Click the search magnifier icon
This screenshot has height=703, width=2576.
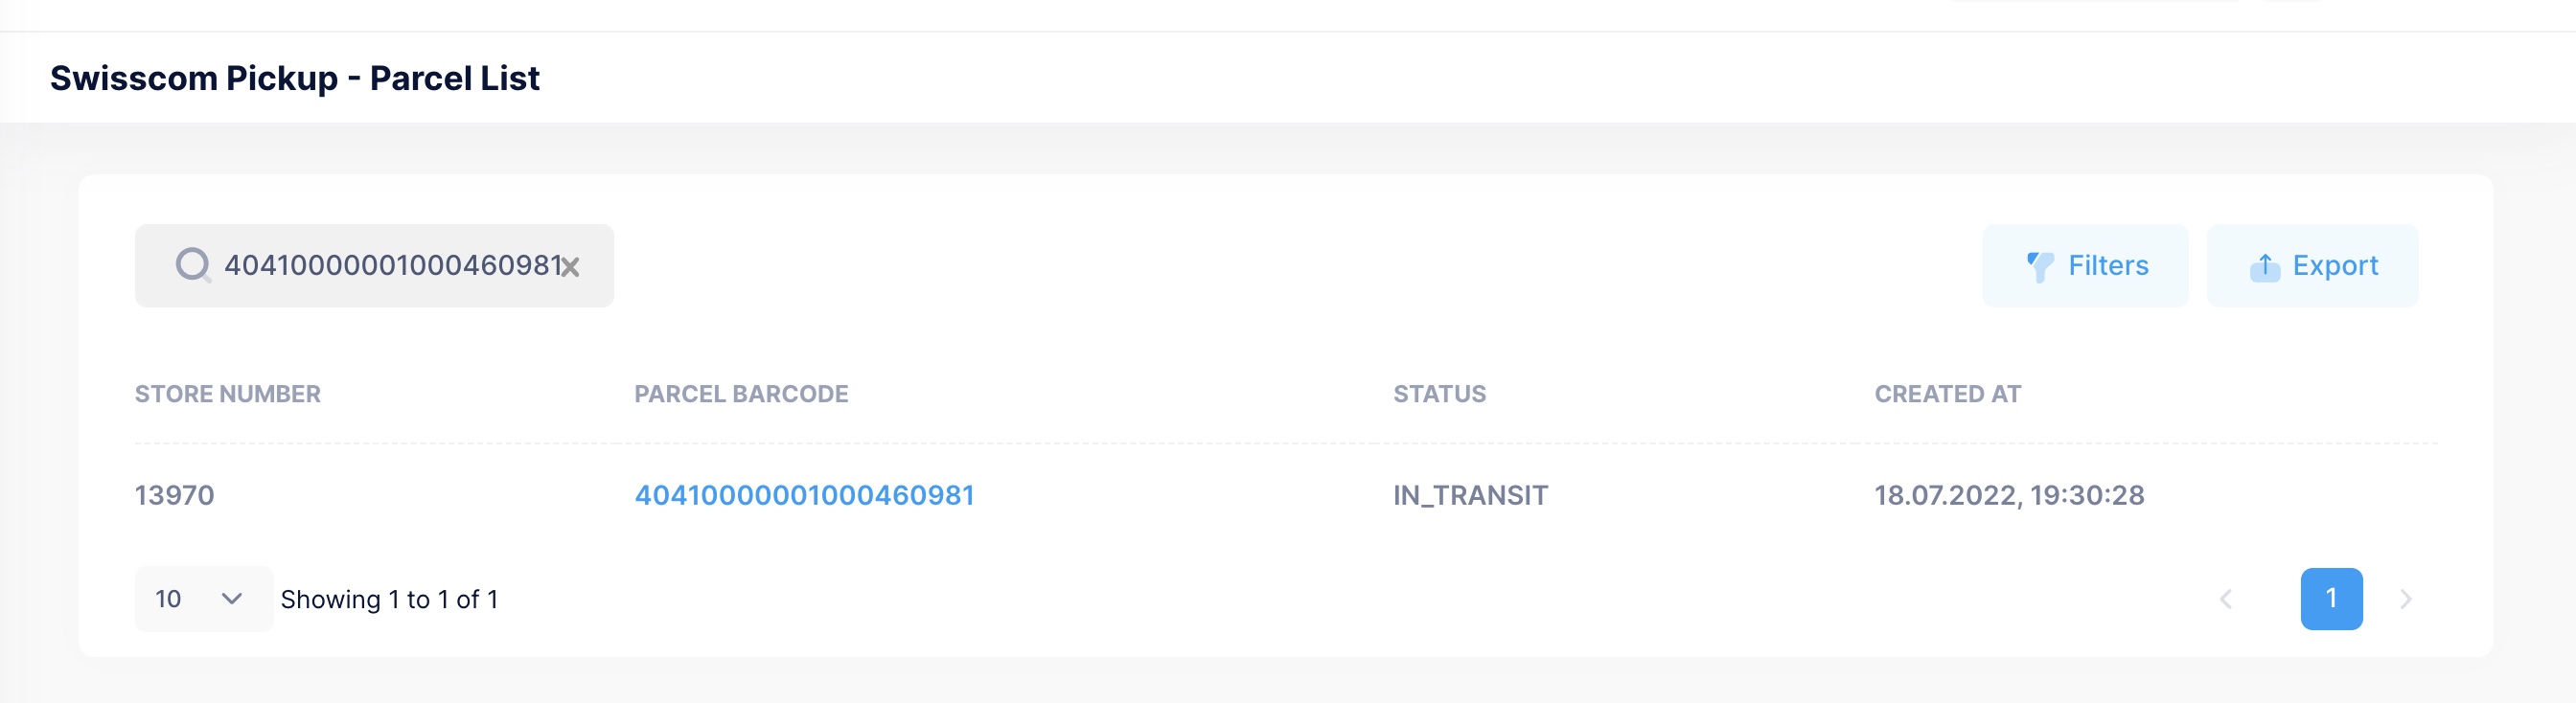click(192, 265)
